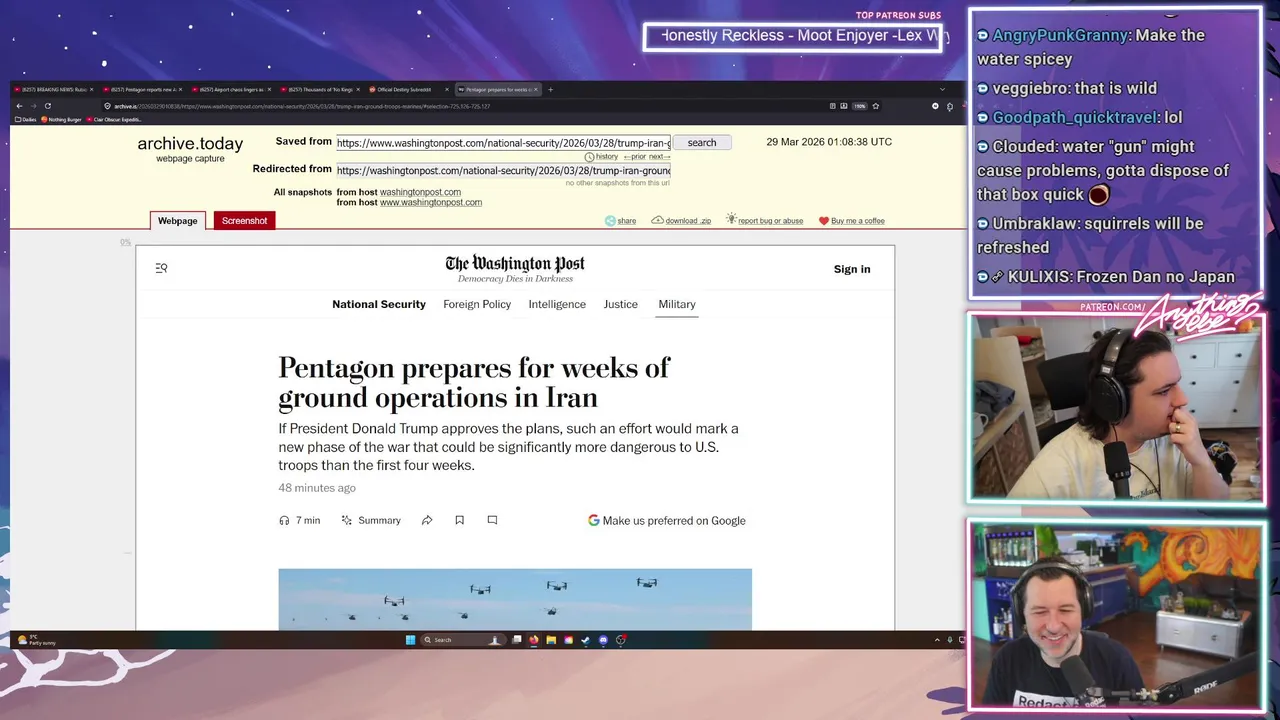Viewport: 1280px width, 720px height.
Task: Open the 'Dailies' bookmarks folder
Action: tap(25, 119)
